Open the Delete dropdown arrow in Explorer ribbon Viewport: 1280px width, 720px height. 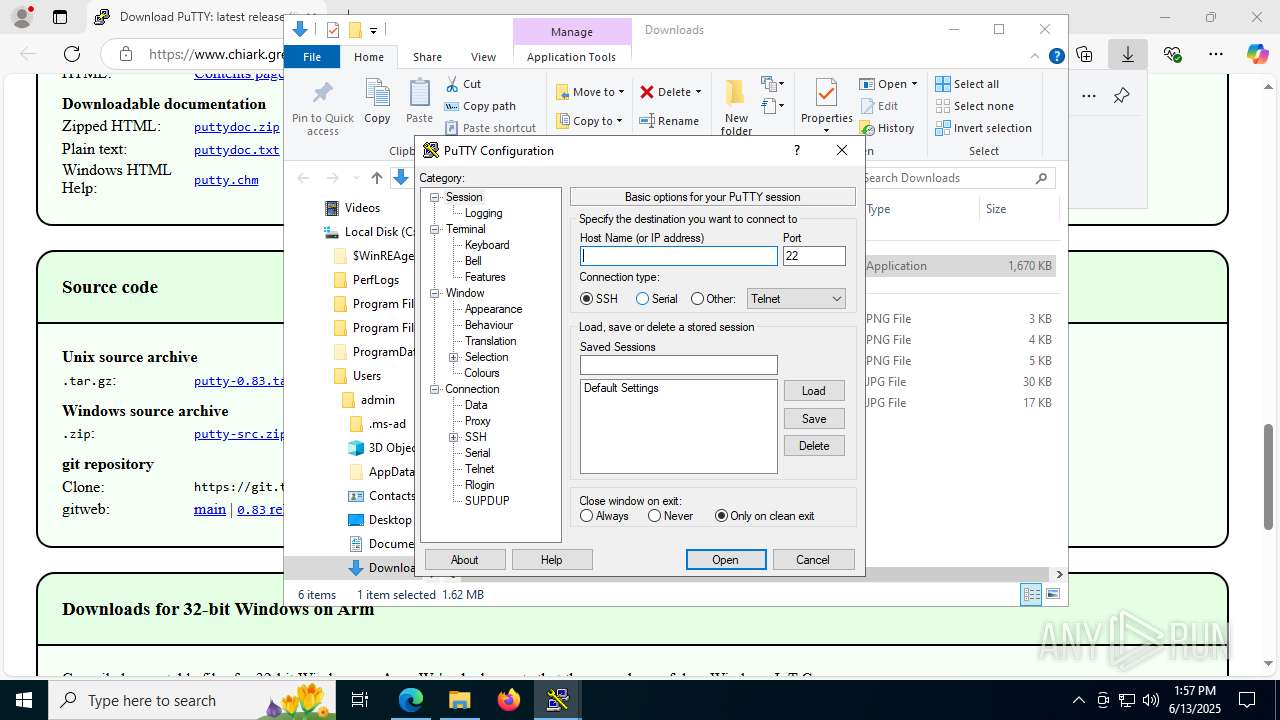pos(698,92)
